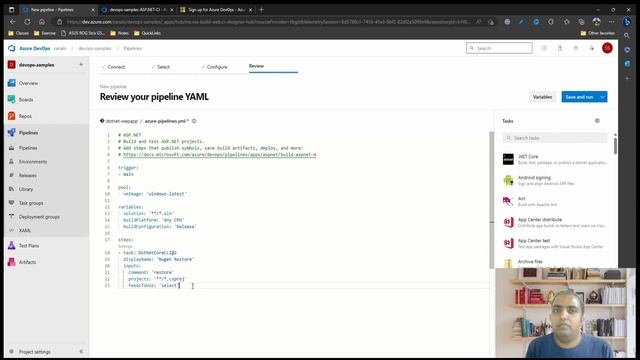Click the Settings link above task line

(x=125, y=246)
